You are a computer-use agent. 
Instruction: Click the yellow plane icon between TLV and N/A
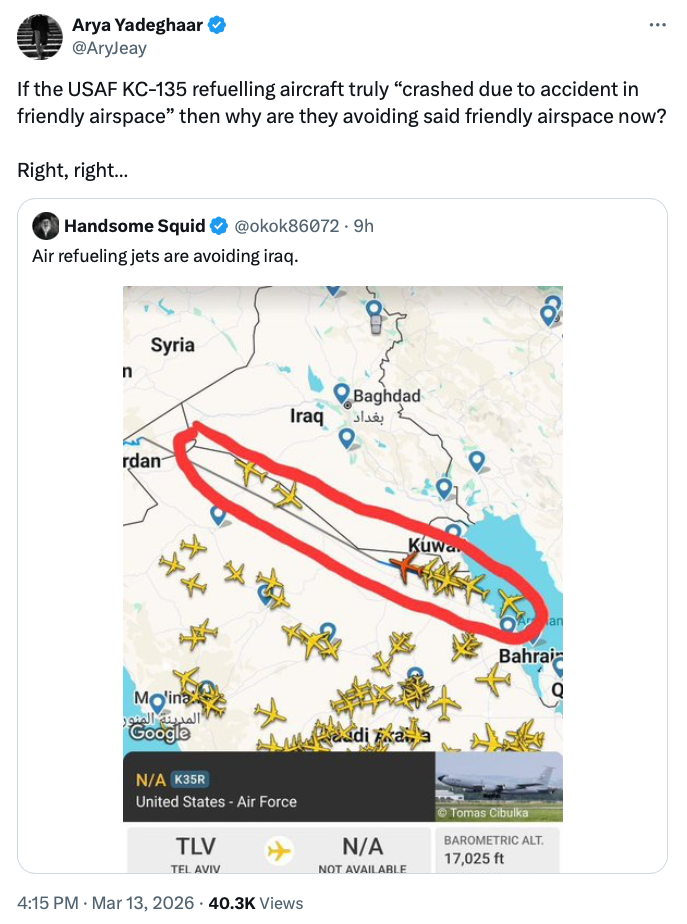(x=280, y=851)
